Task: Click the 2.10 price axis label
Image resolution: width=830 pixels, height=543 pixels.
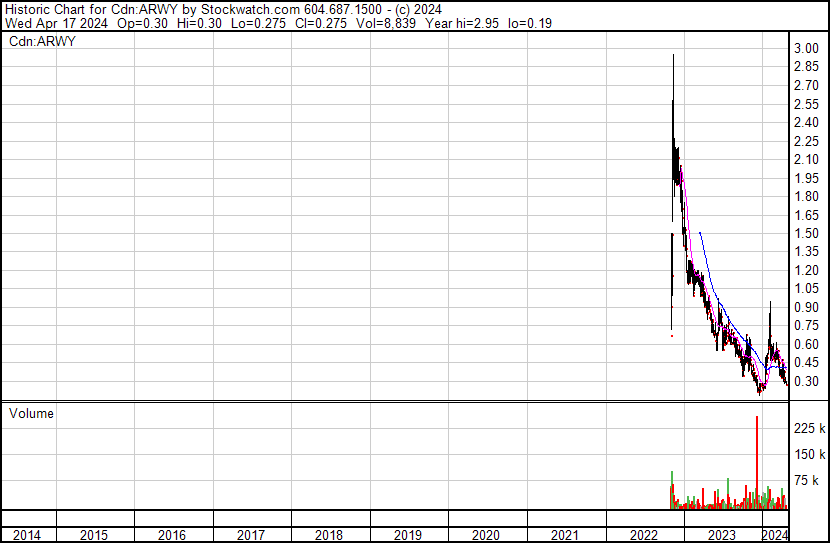Action: [806, 160]
